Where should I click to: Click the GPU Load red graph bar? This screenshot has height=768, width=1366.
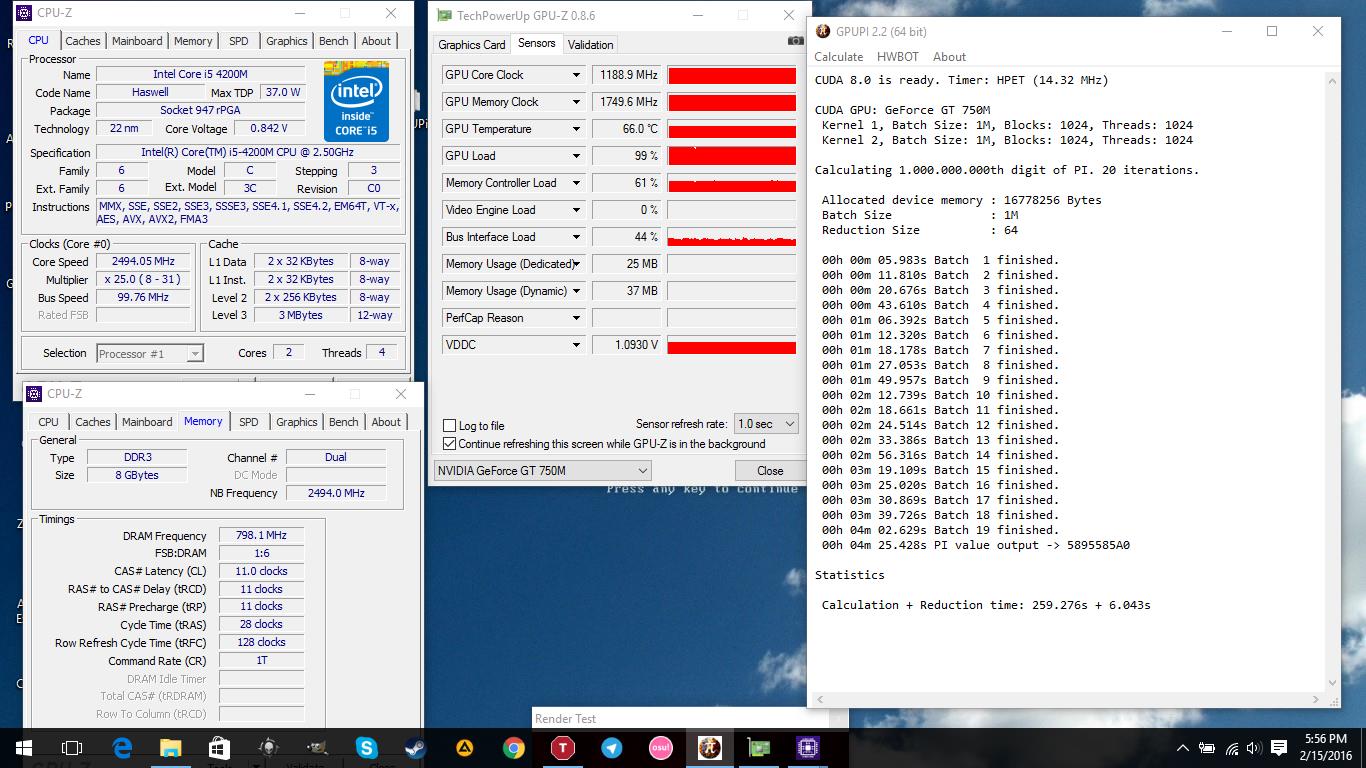coord(732,156)
